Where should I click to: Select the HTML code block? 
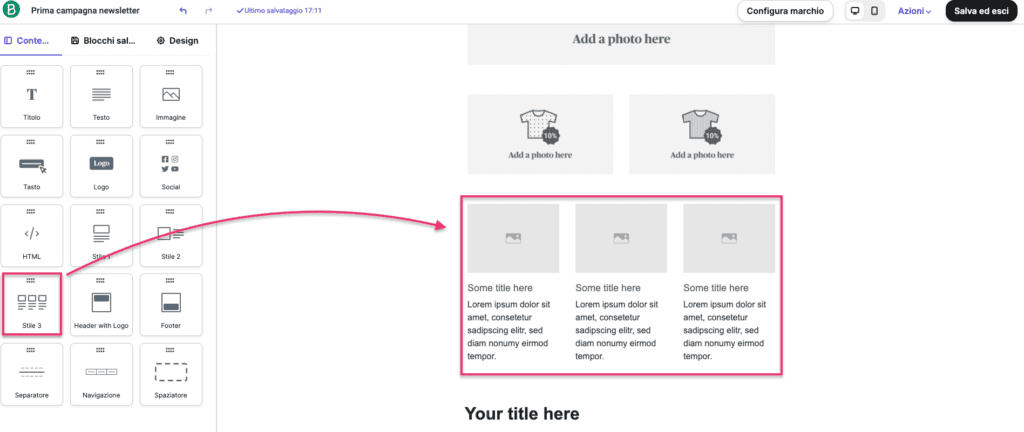tap(32, 236)
